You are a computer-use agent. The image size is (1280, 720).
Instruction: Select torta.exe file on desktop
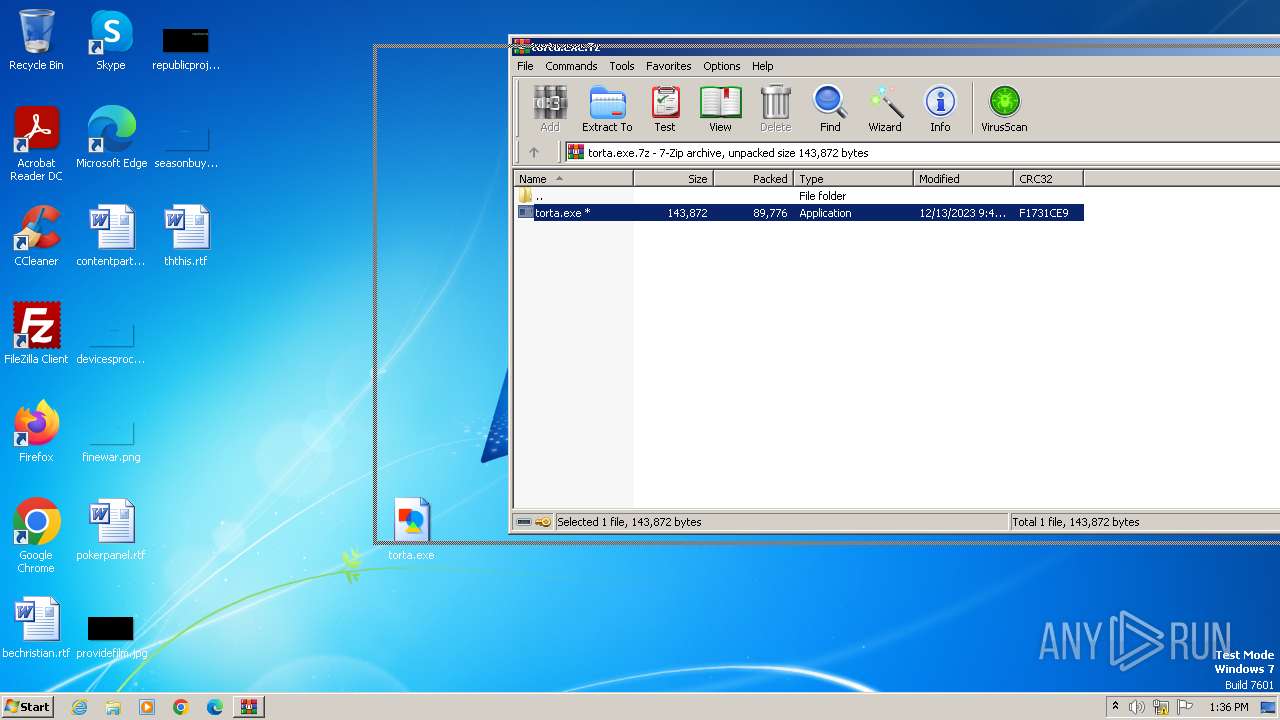click(411, 529)
